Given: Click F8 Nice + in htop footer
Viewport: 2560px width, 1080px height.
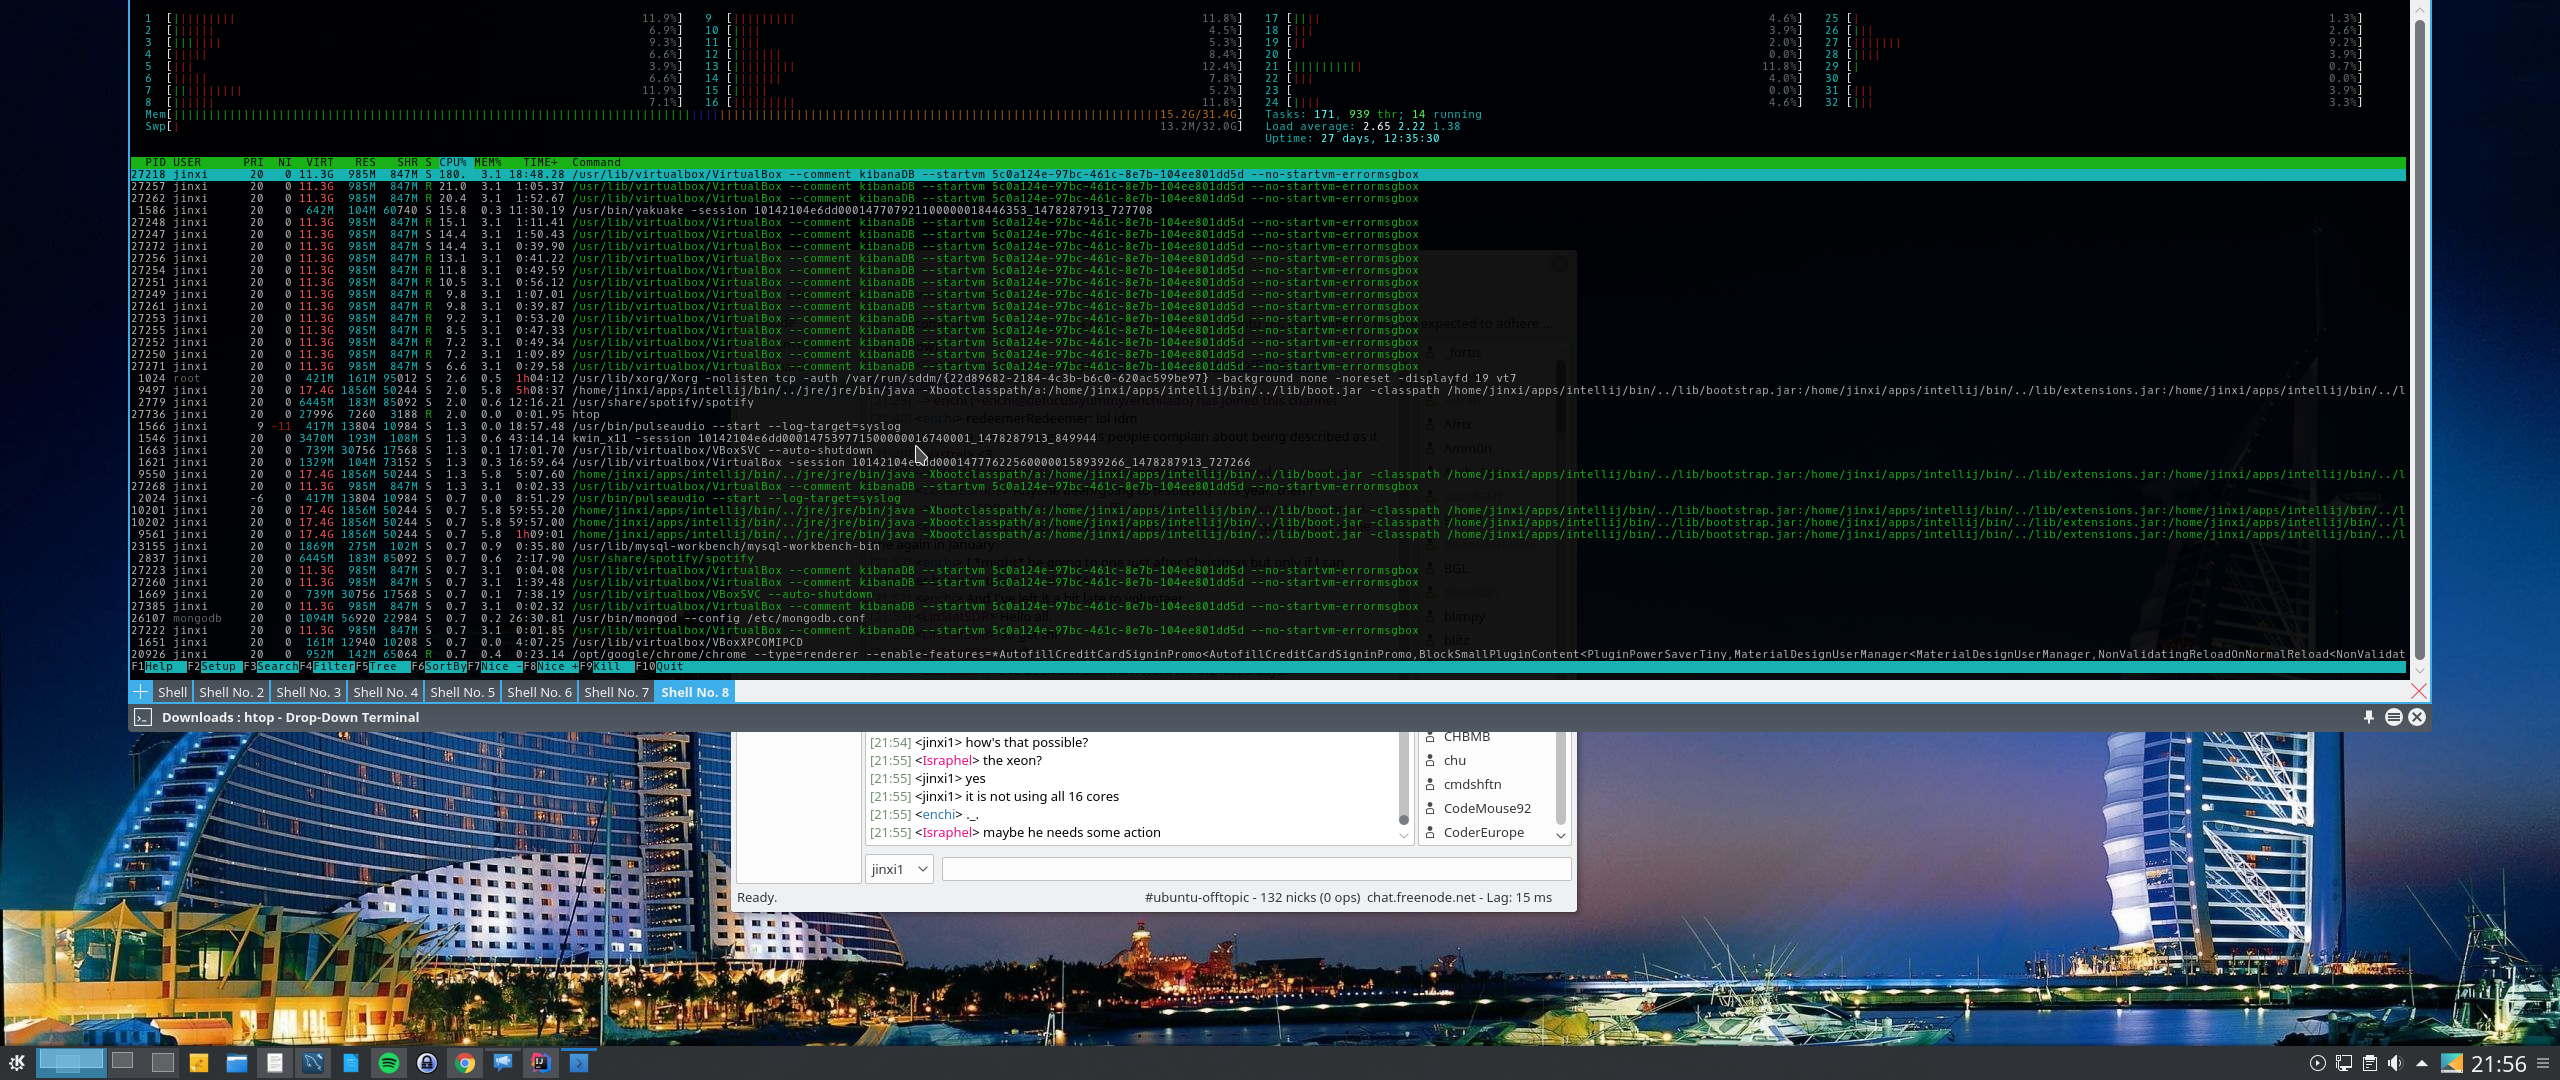Looking at the screenshot, I should pyautogui.click(x=550, y=667).
